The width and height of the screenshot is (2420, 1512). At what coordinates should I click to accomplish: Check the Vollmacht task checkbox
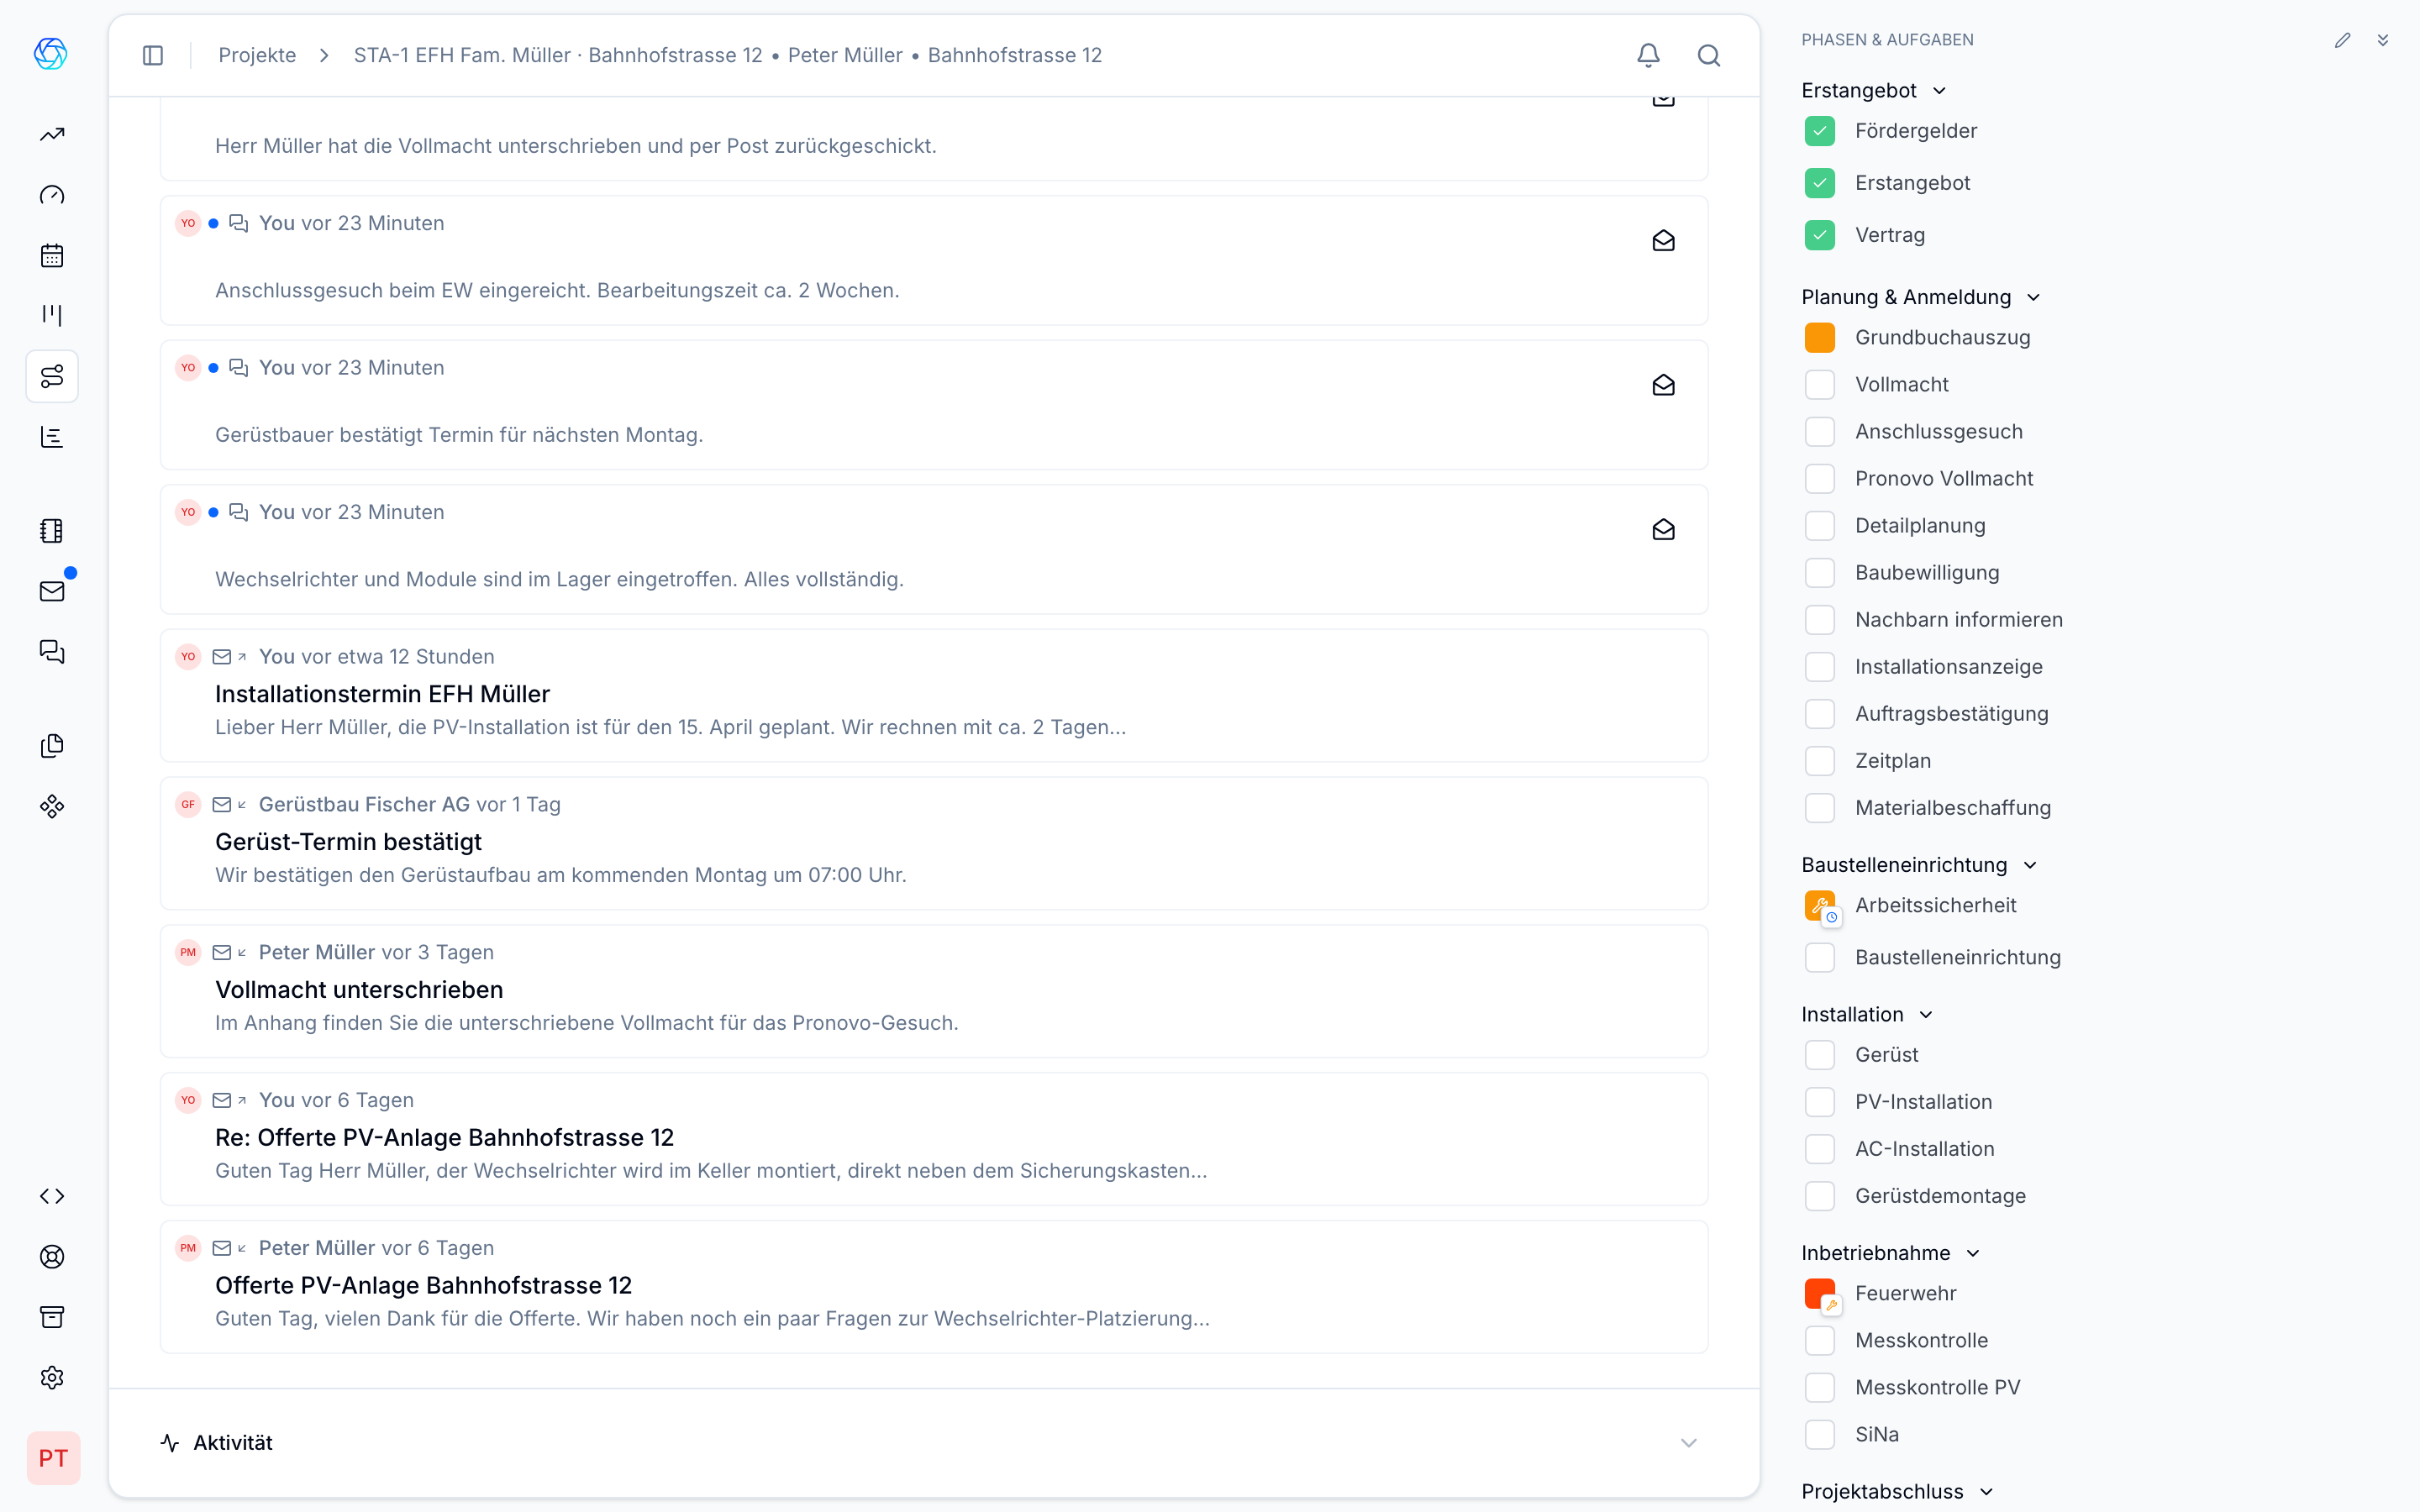coord(1819,385)
